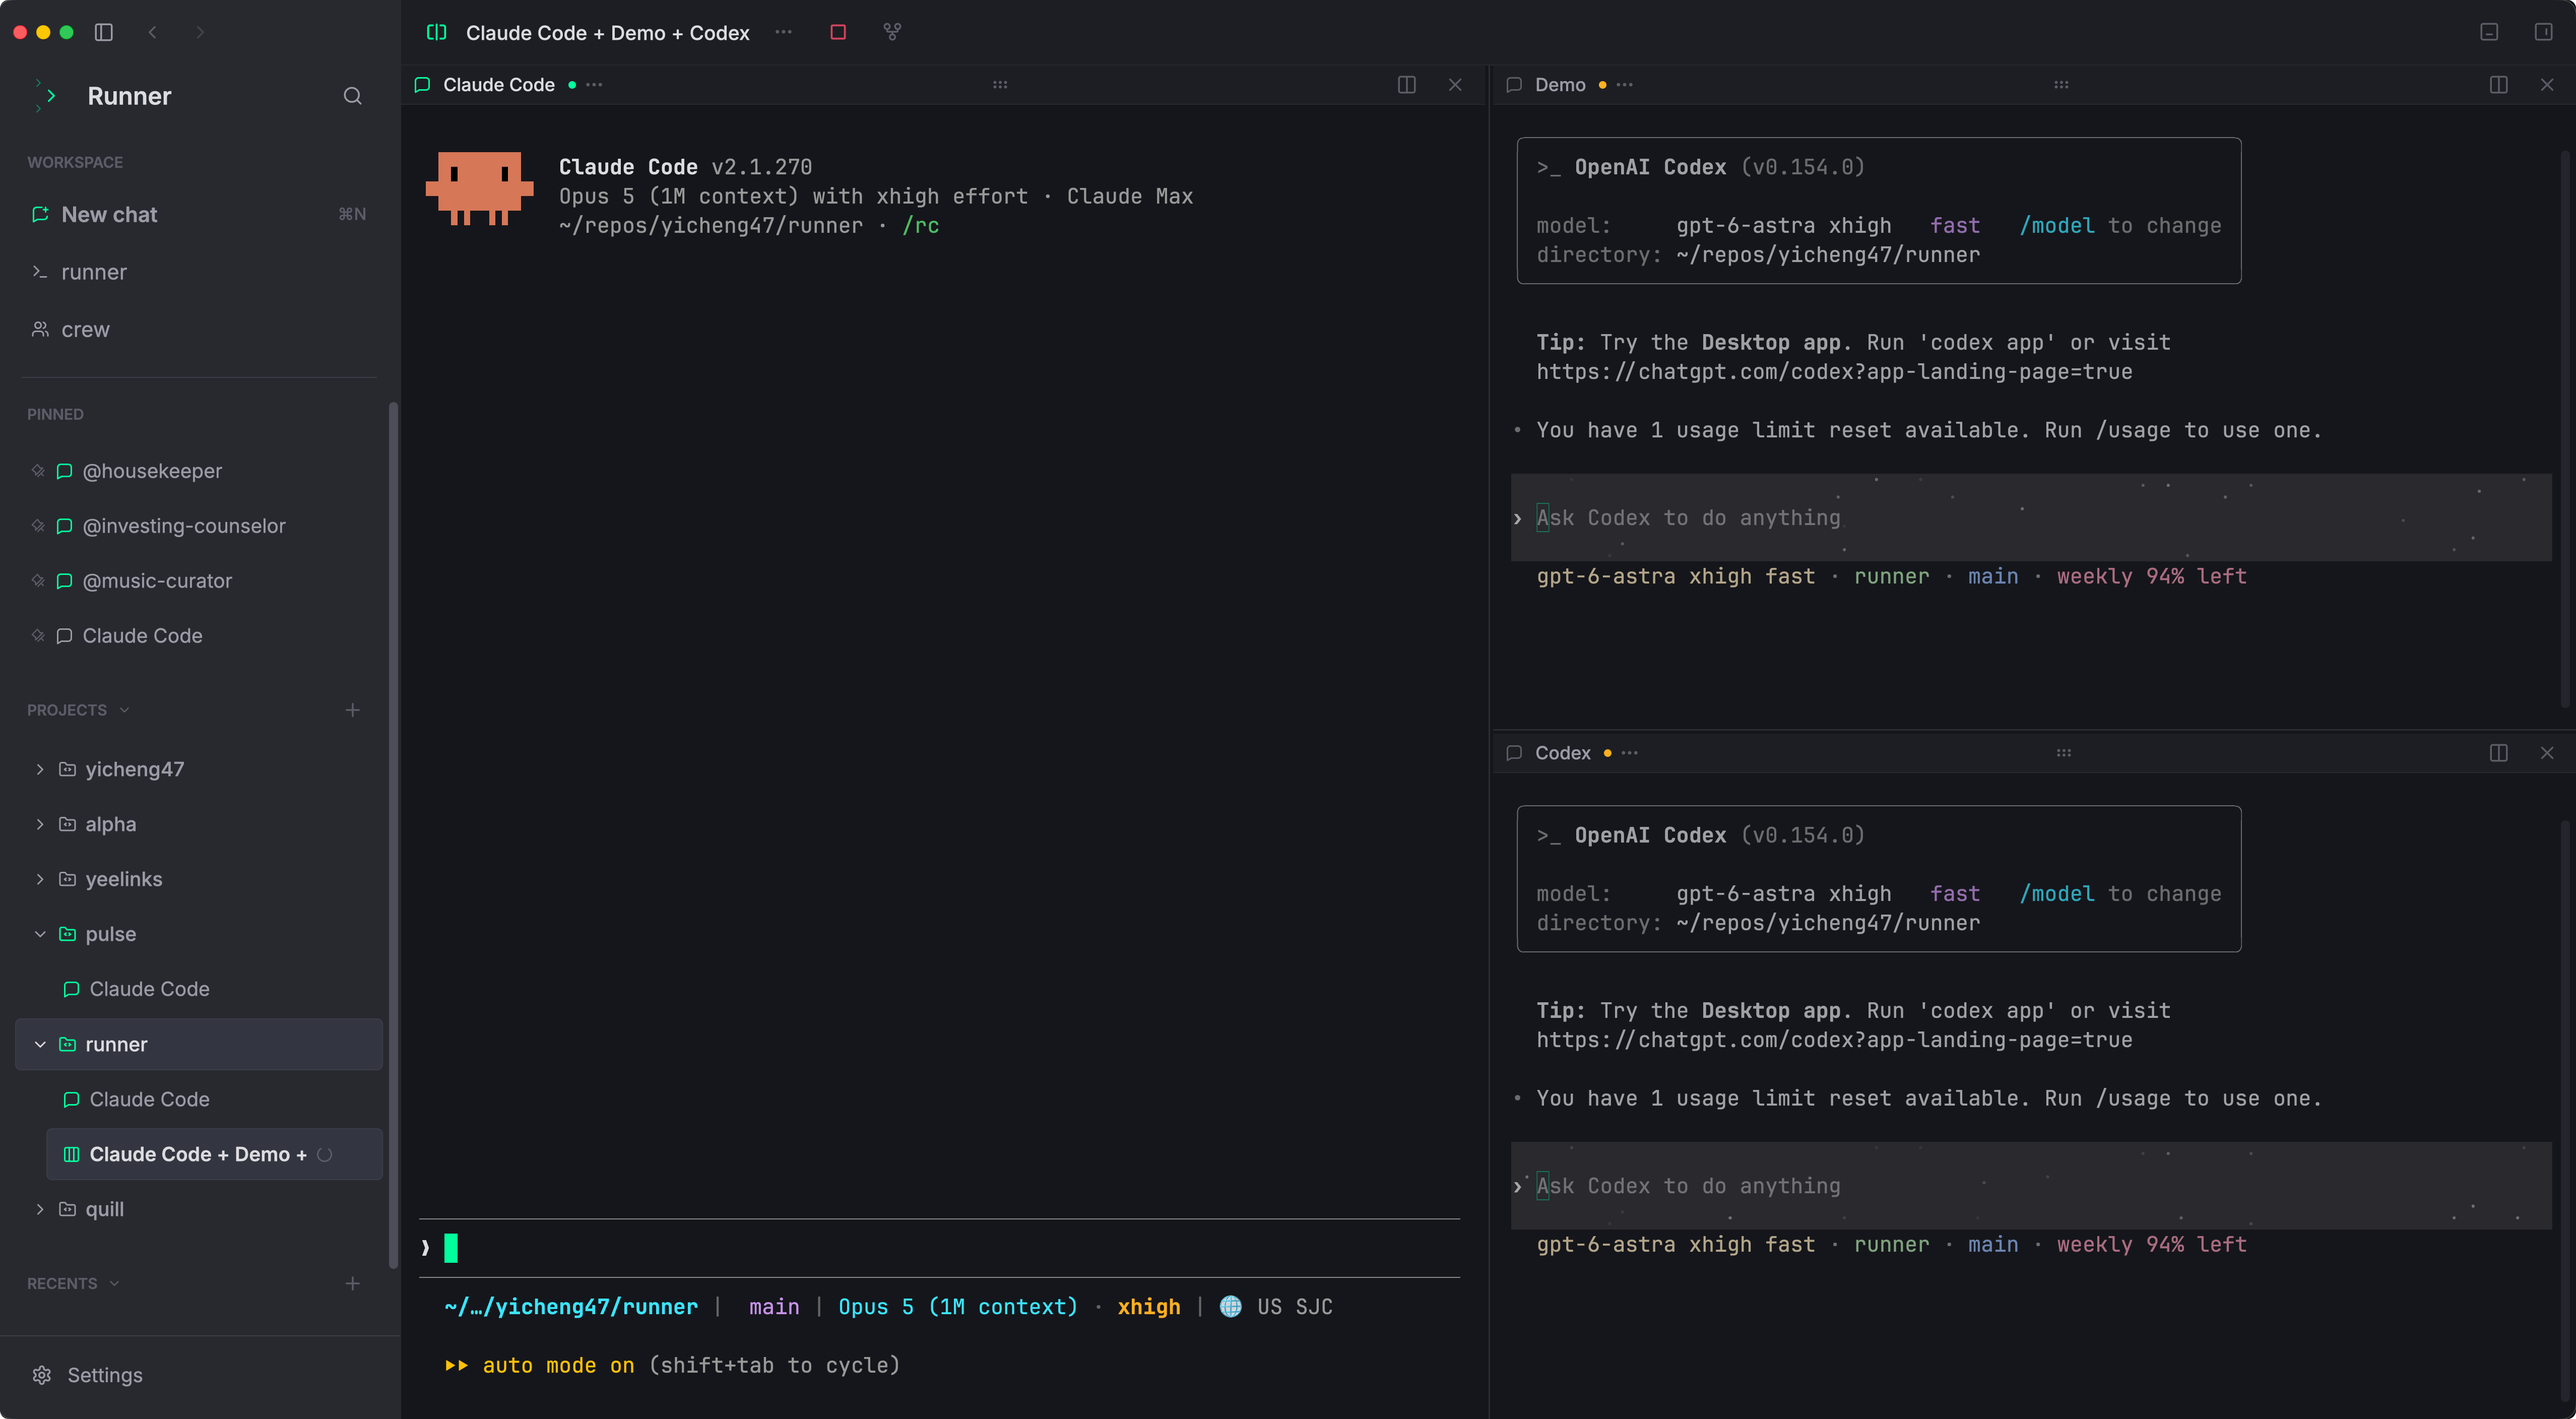Open Claude Code chat under runner project
The image size is (2576, 1419).
[214, 1099]
